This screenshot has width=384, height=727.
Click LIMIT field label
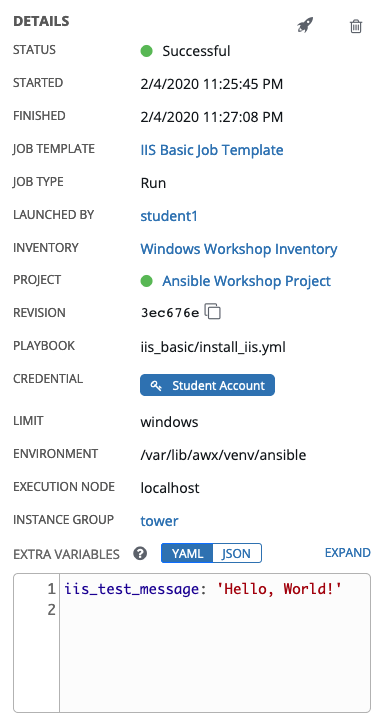click(x=29, y=421)
